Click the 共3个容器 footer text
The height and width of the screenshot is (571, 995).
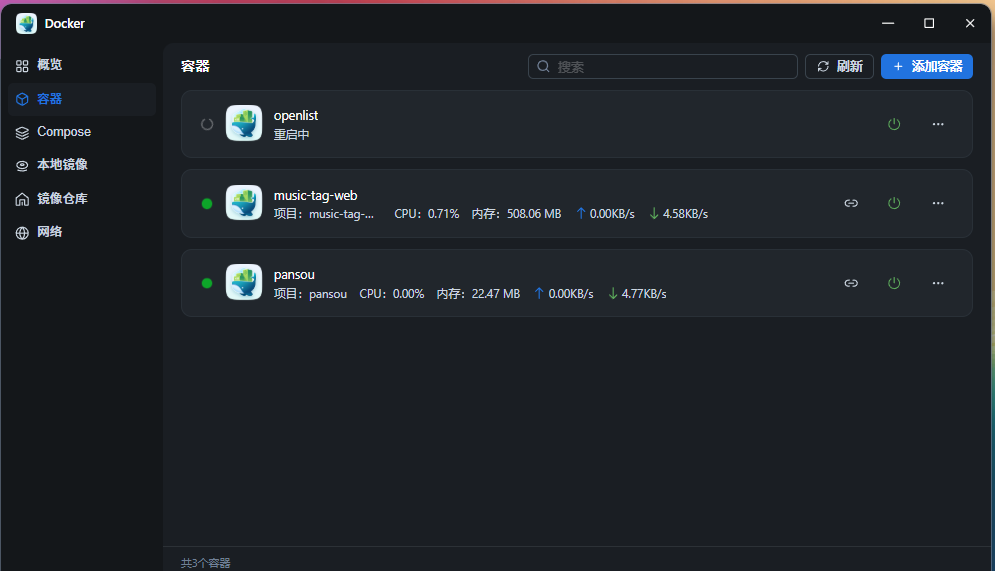(206, 563)
